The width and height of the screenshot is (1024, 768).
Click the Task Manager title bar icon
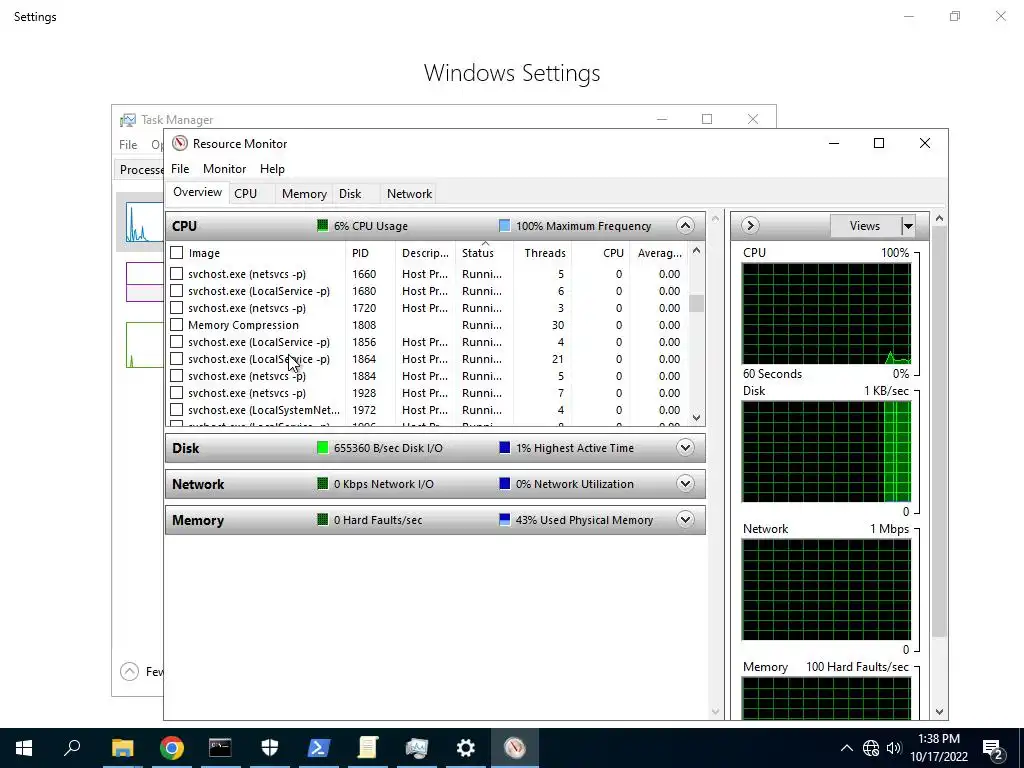point(128,120)
